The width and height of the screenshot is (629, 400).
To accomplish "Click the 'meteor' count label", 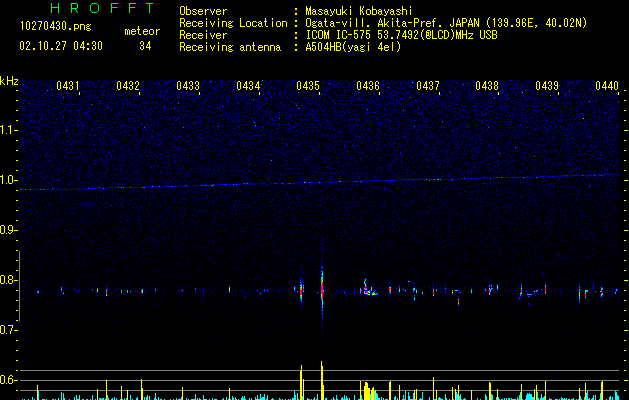I will click(x=142, y=31).
